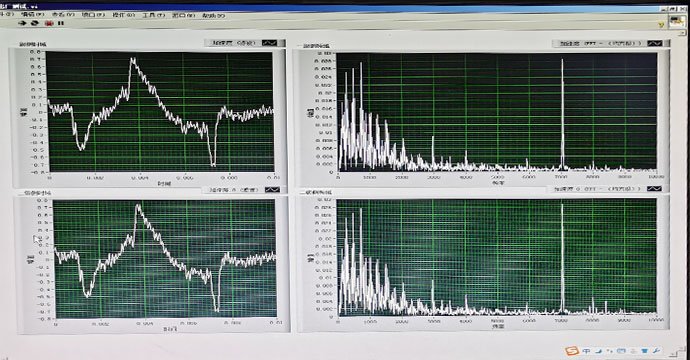Click the bottom-left waveform plot legend sample icon
This screenshot has height=360, width=690.
(x=272, y=190)
